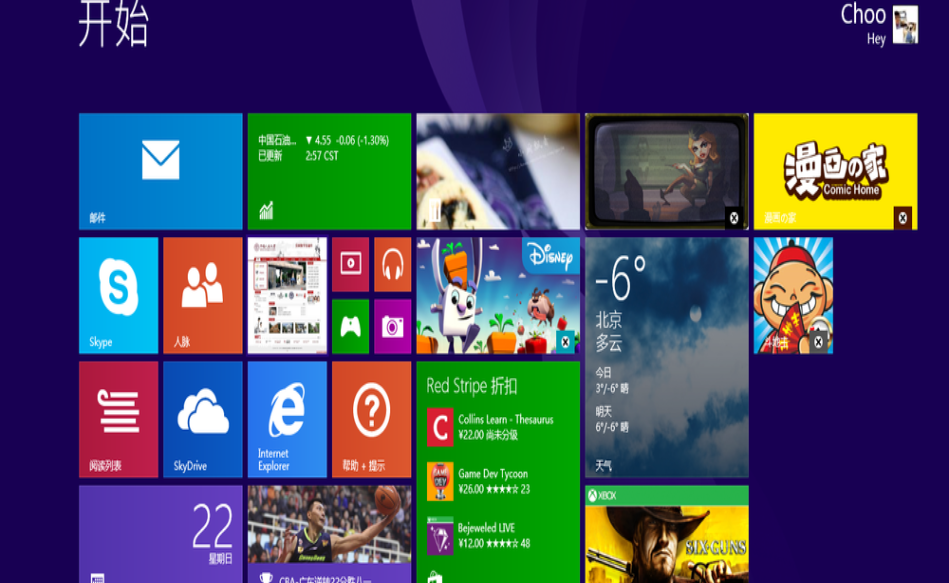Viewport: 949px width, 583px height.
Task: Open the Calendar tile showing 22
Action: 160,534
